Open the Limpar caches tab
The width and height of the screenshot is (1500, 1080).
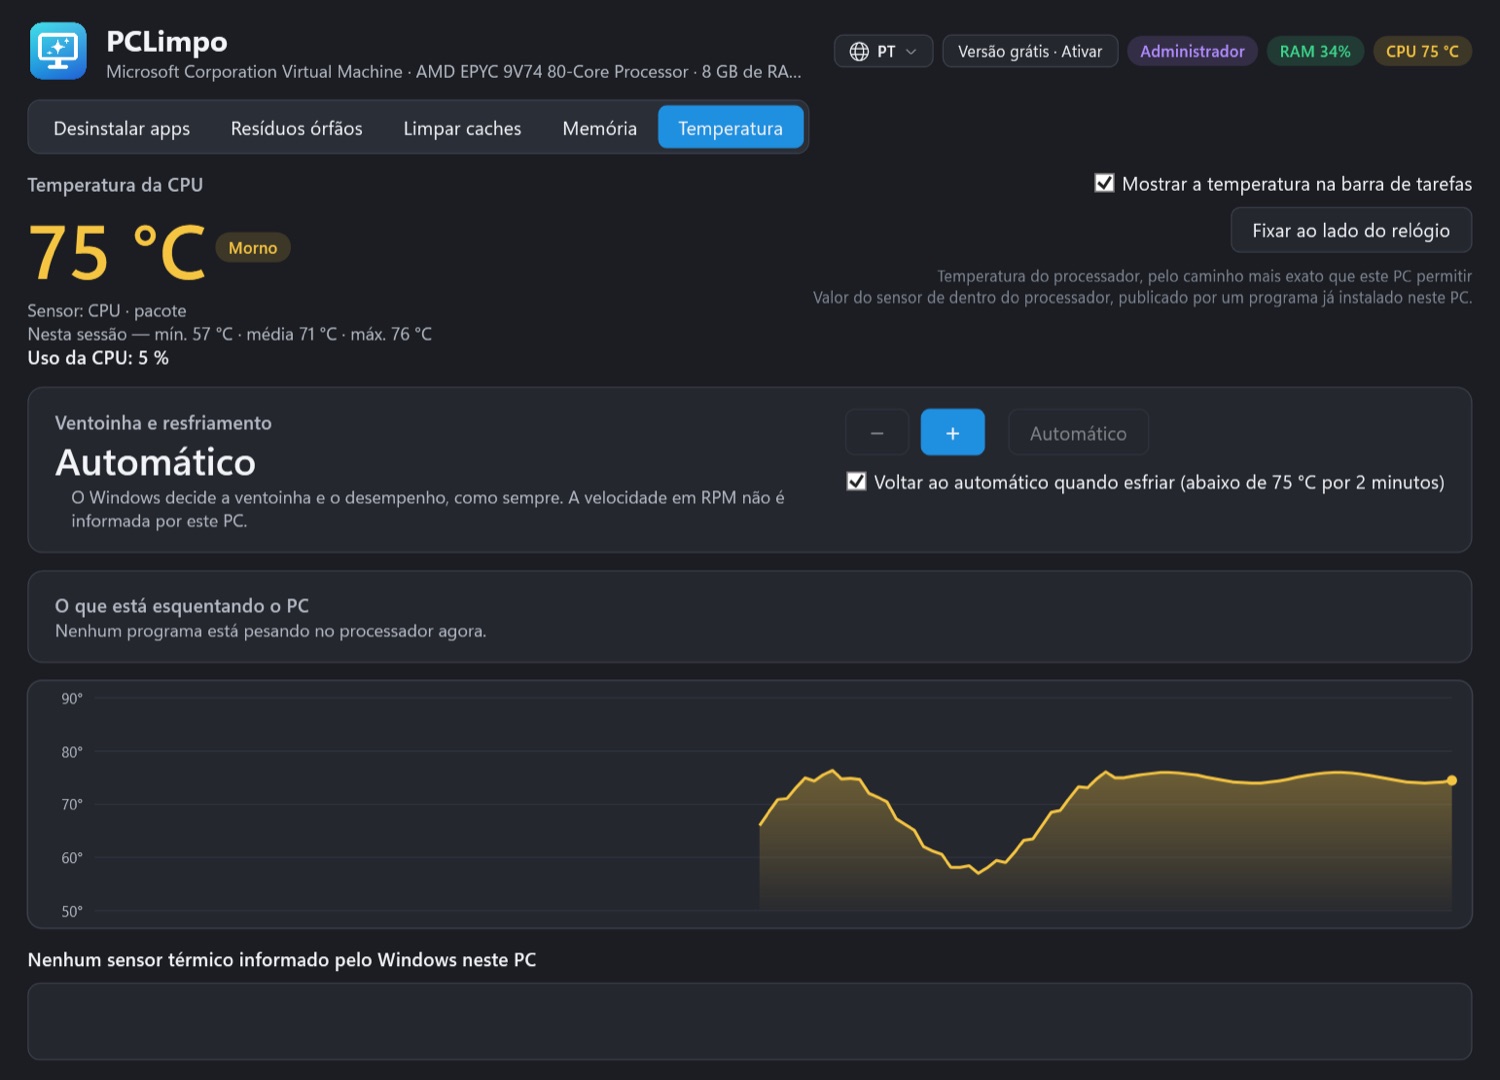tap(462, 128)
